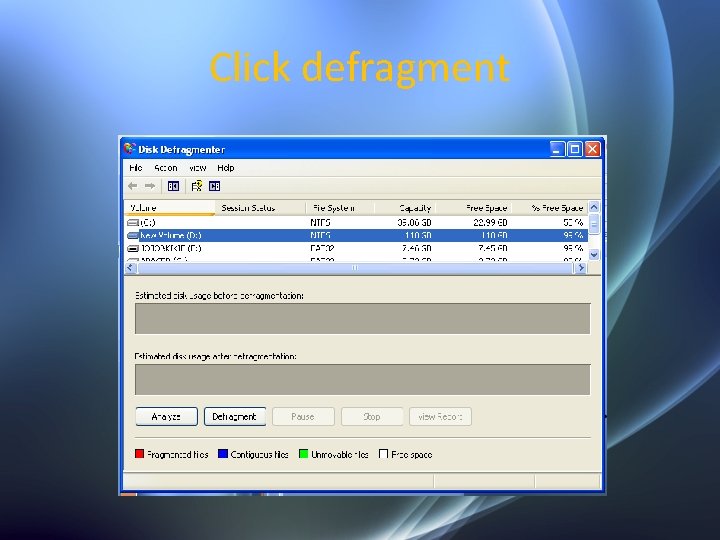Open the Help toolbar icon with question mark
Image resolution: width=720 pixels, height=540 pixels.
[197, 186]
